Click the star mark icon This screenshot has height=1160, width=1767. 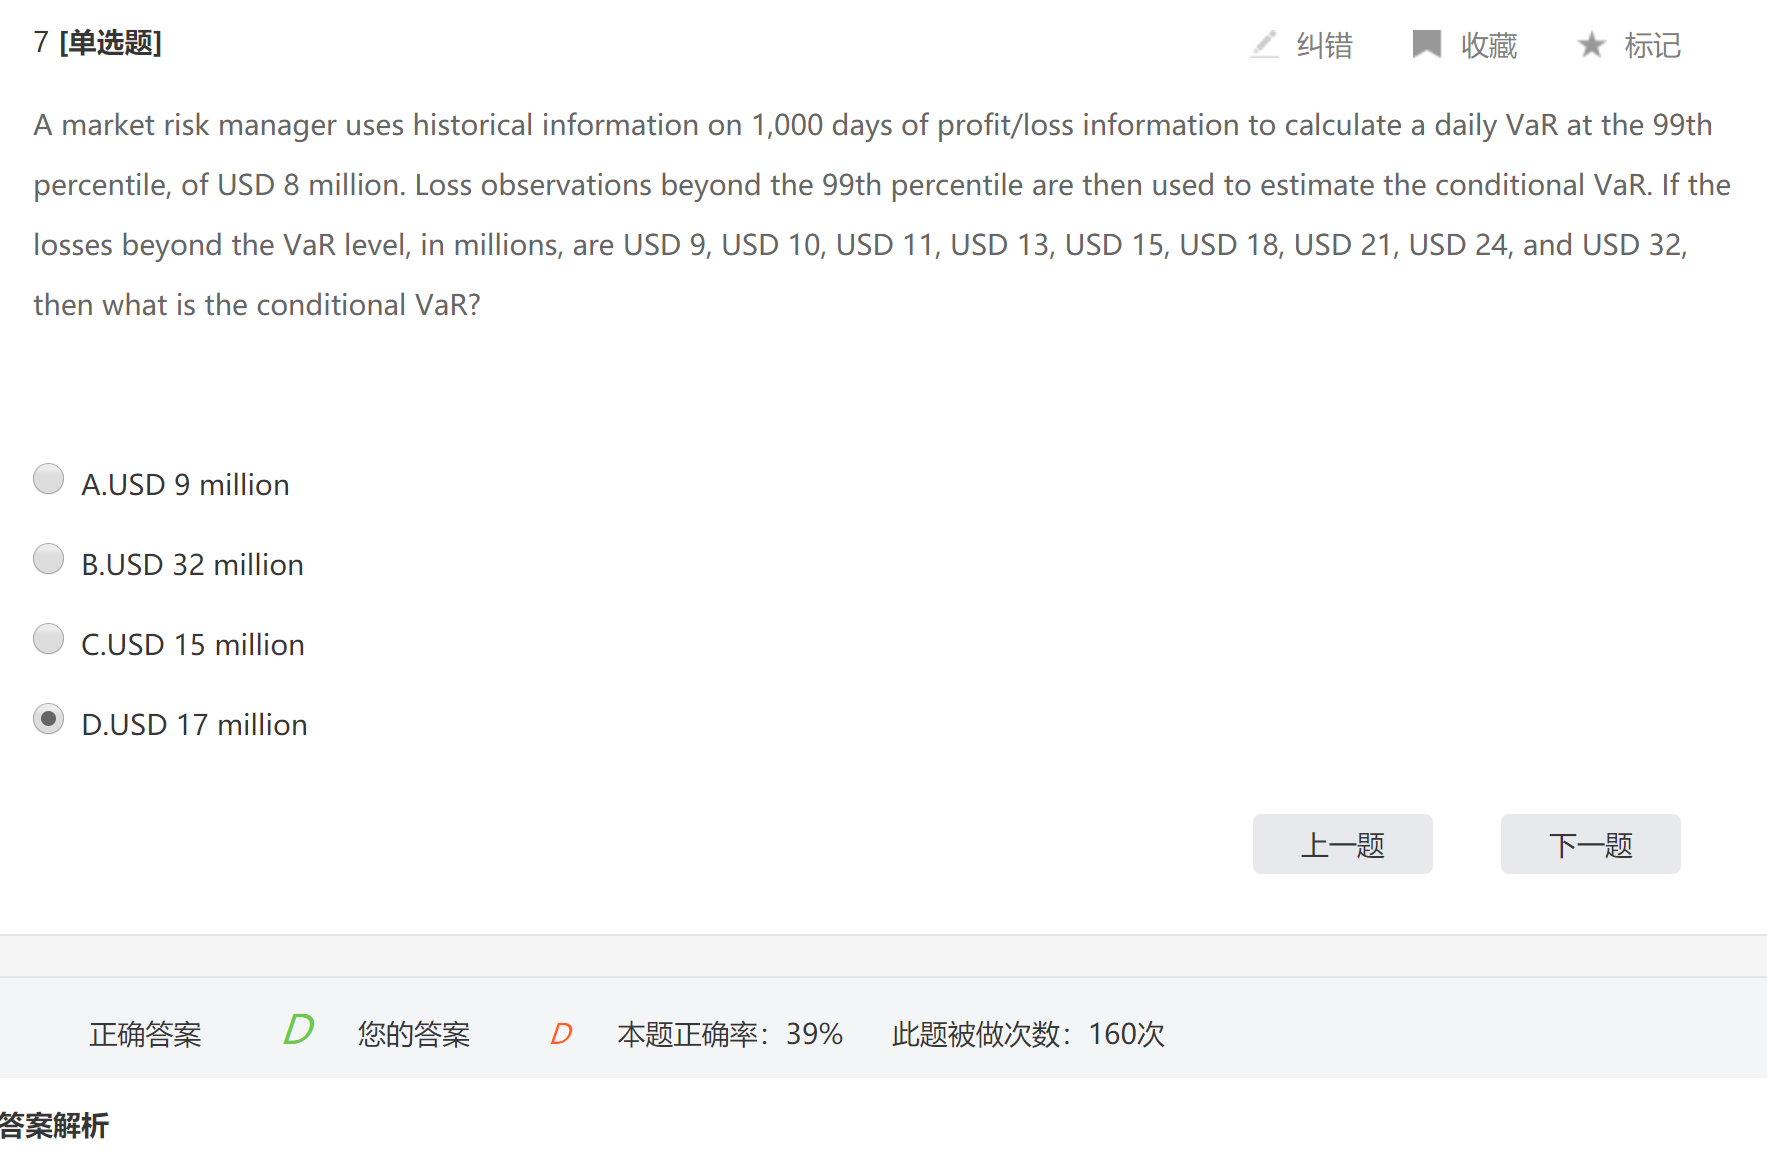tap(1591, 45)
